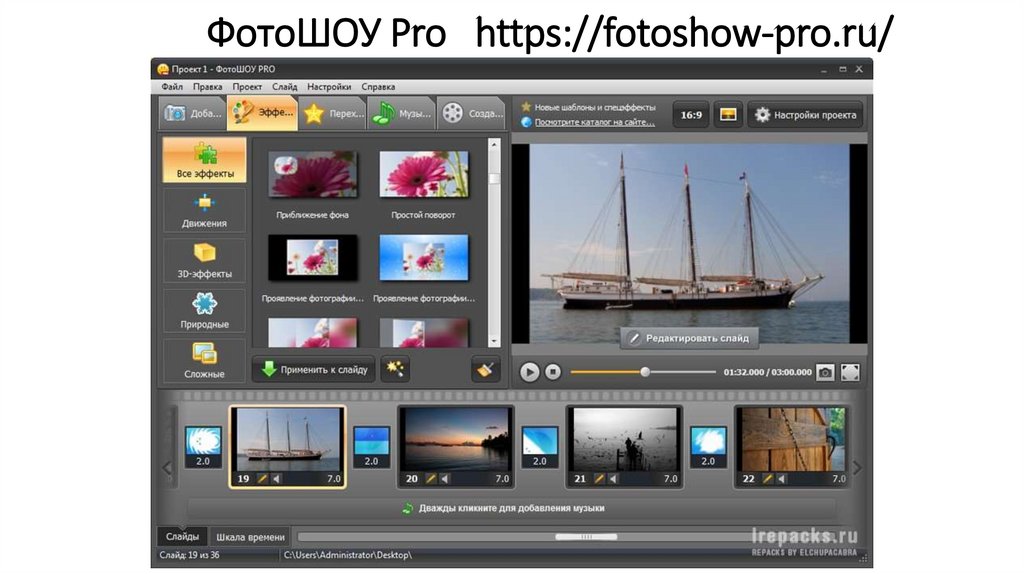Click the magic wand random effects icon
Viewport: 1024px width, 574px height.
(394, 369)
